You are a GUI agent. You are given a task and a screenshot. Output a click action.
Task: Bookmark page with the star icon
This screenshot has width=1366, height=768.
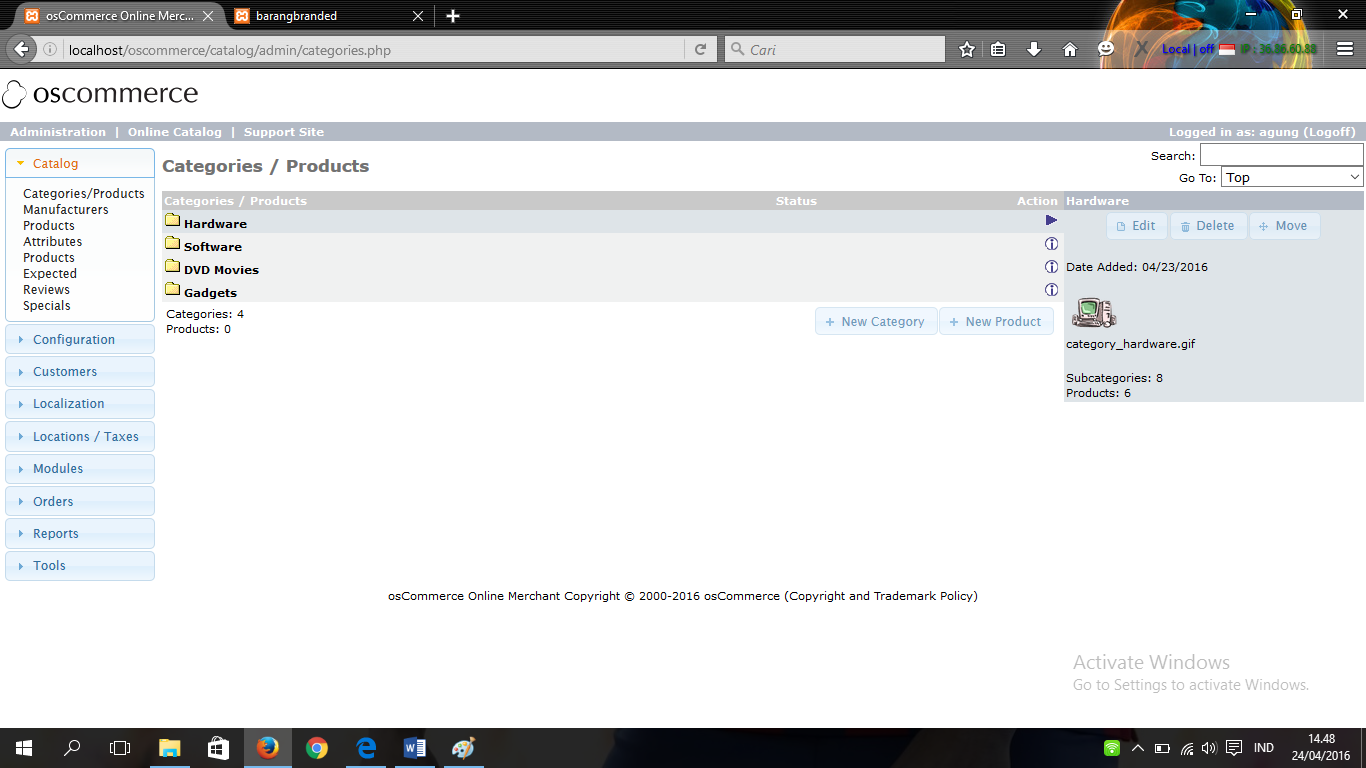click(x=967, y=49)
